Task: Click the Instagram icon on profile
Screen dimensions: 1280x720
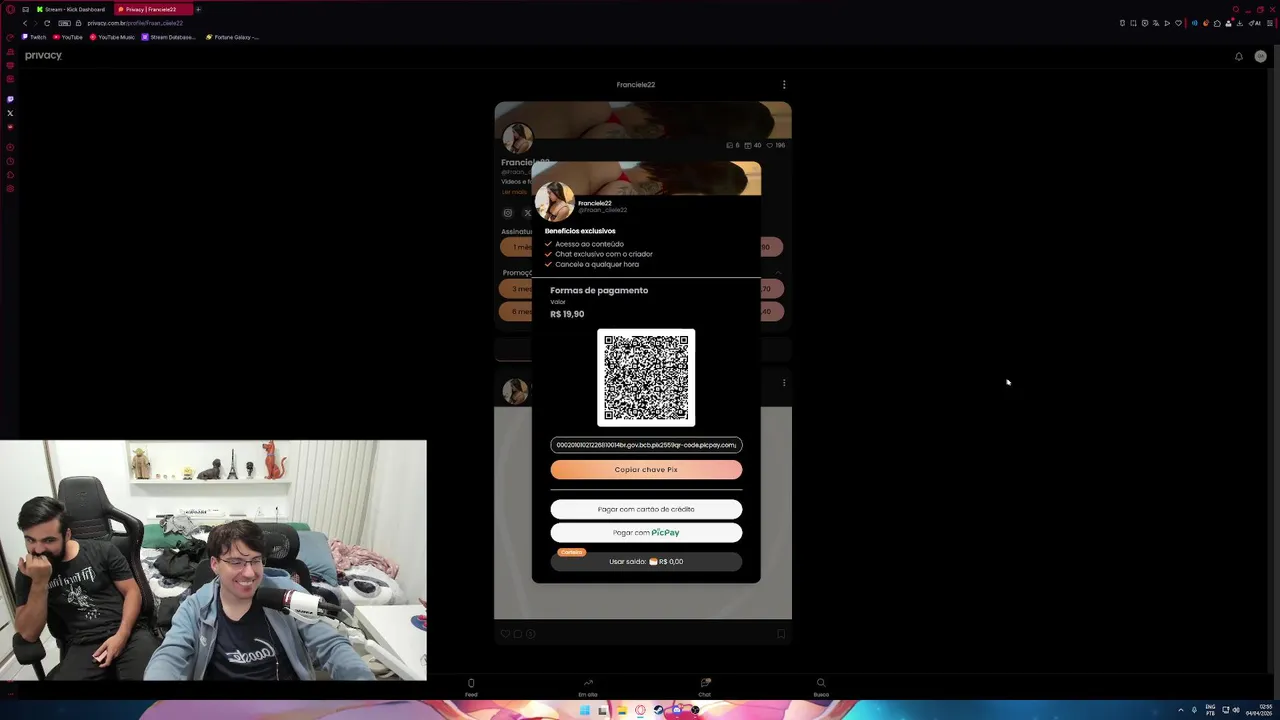Action: 508,213
